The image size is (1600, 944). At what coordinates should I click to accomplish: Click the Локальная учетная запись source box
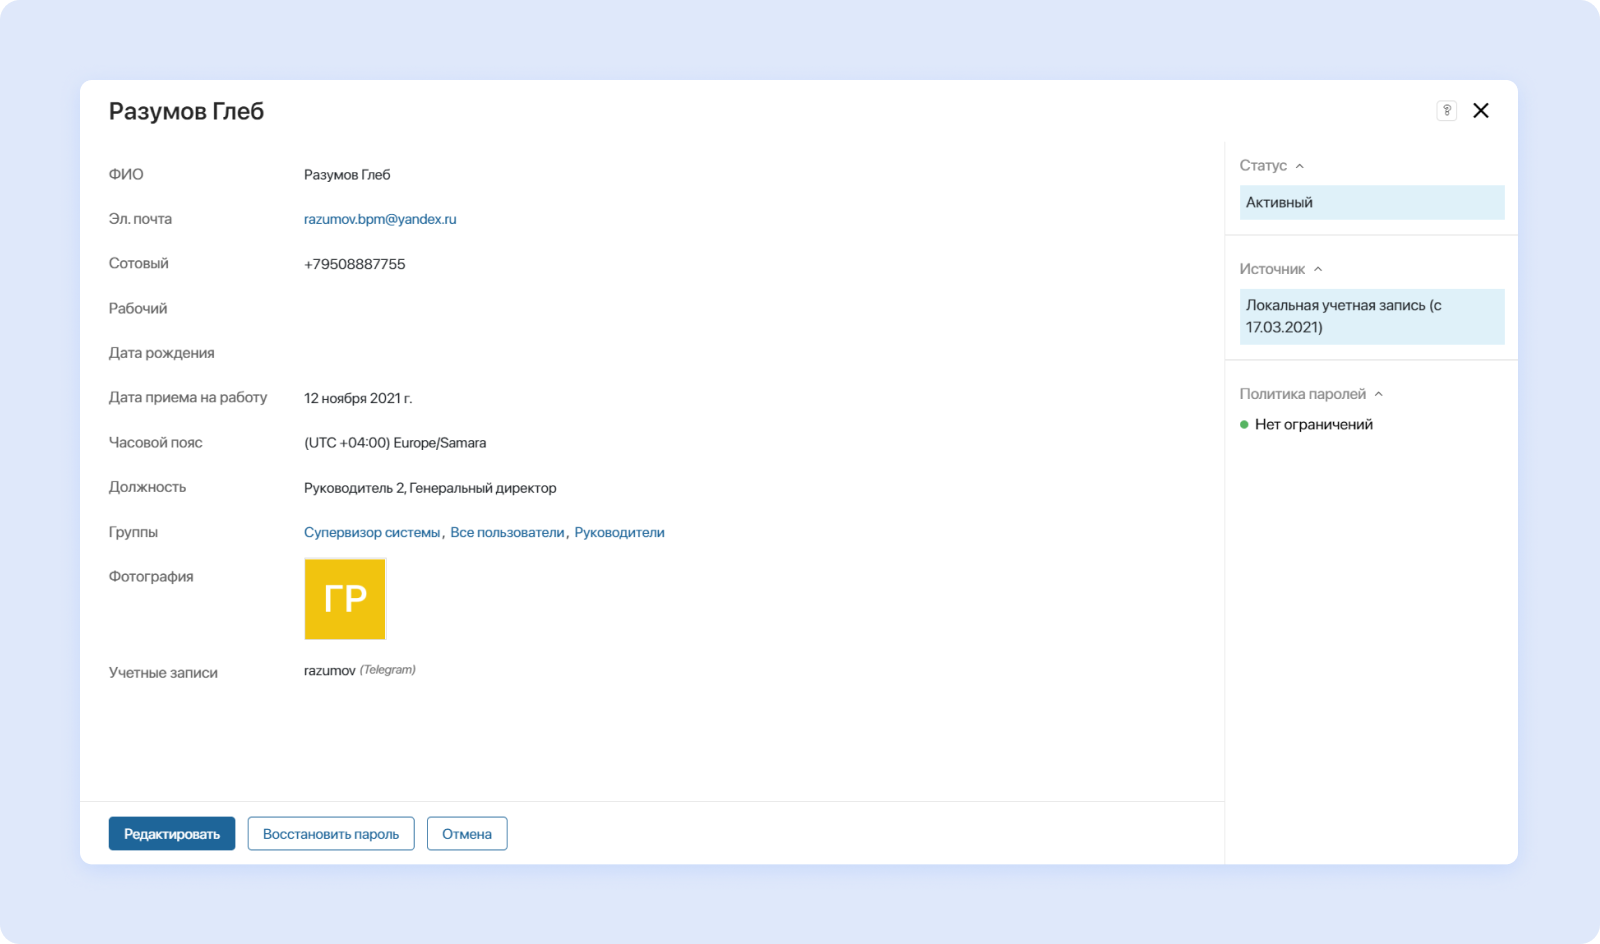click(x=1371, y=316)
